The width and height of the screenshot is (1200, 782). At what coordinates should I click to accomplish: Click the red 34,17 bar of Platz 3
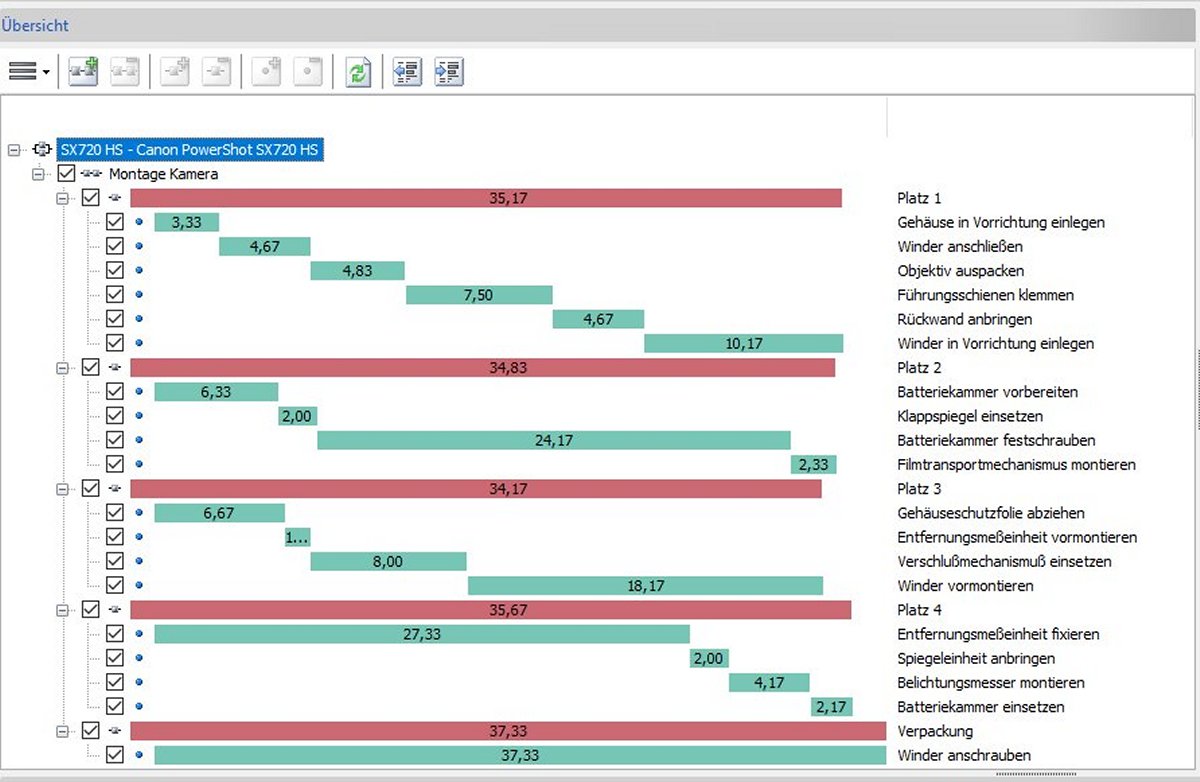click(476, 489)
